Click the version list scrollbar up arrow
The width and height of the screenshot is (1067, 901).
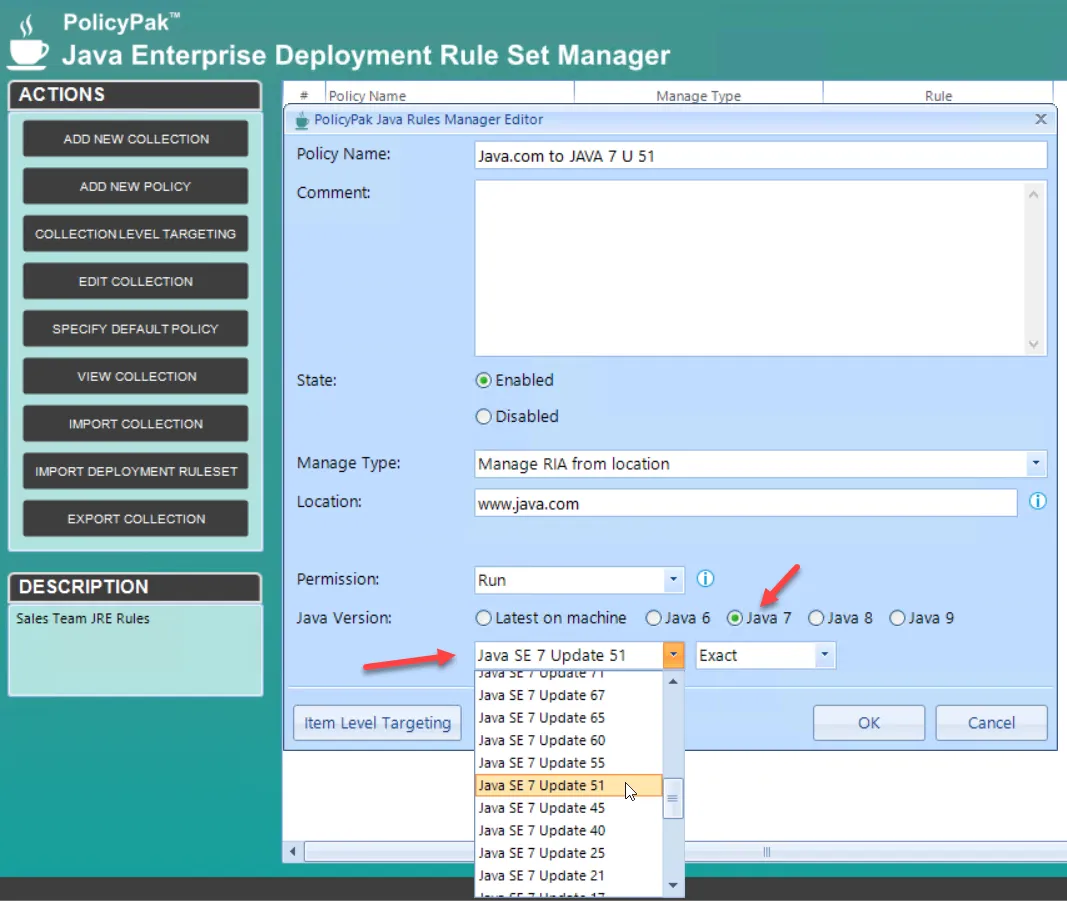click(673, 682)
